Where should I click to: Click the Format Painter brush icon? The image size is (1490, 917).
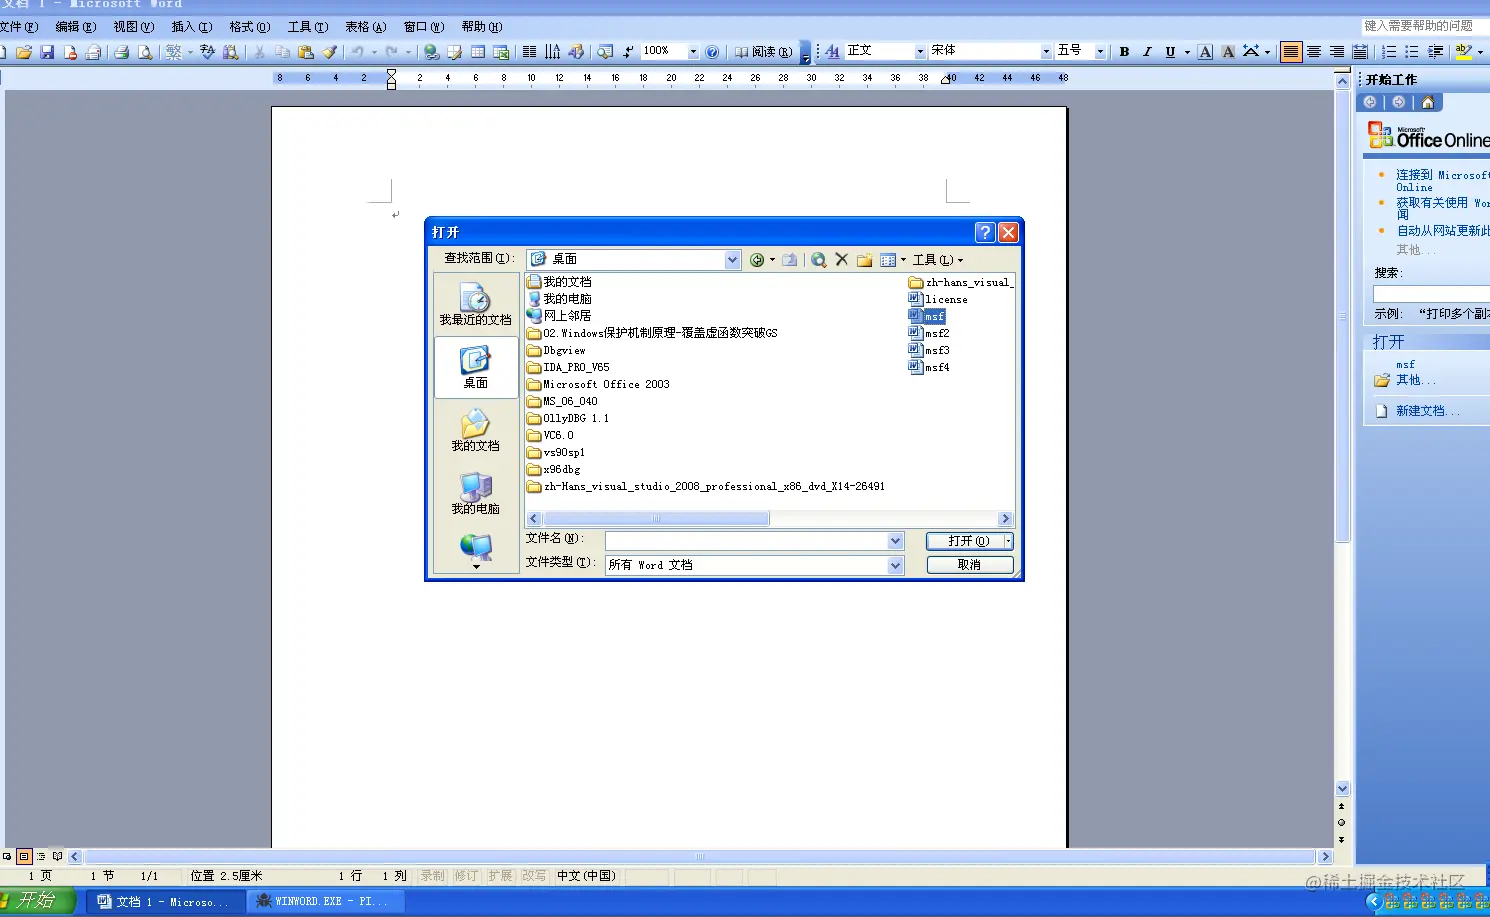(329, 52)
